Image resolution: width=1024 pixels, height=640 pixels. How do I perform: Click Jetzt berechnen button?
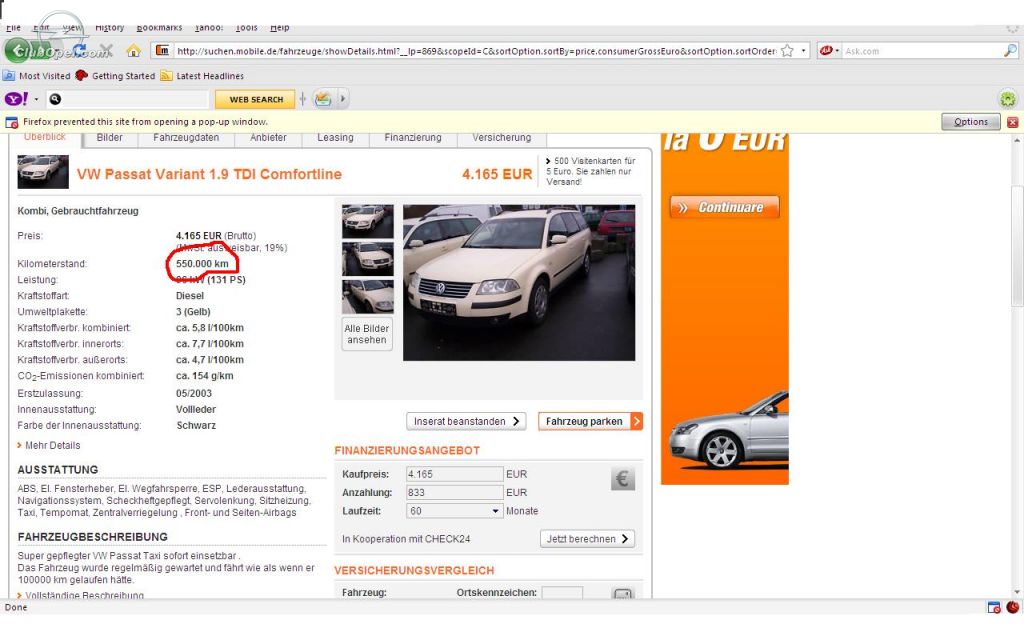point(587,539)
